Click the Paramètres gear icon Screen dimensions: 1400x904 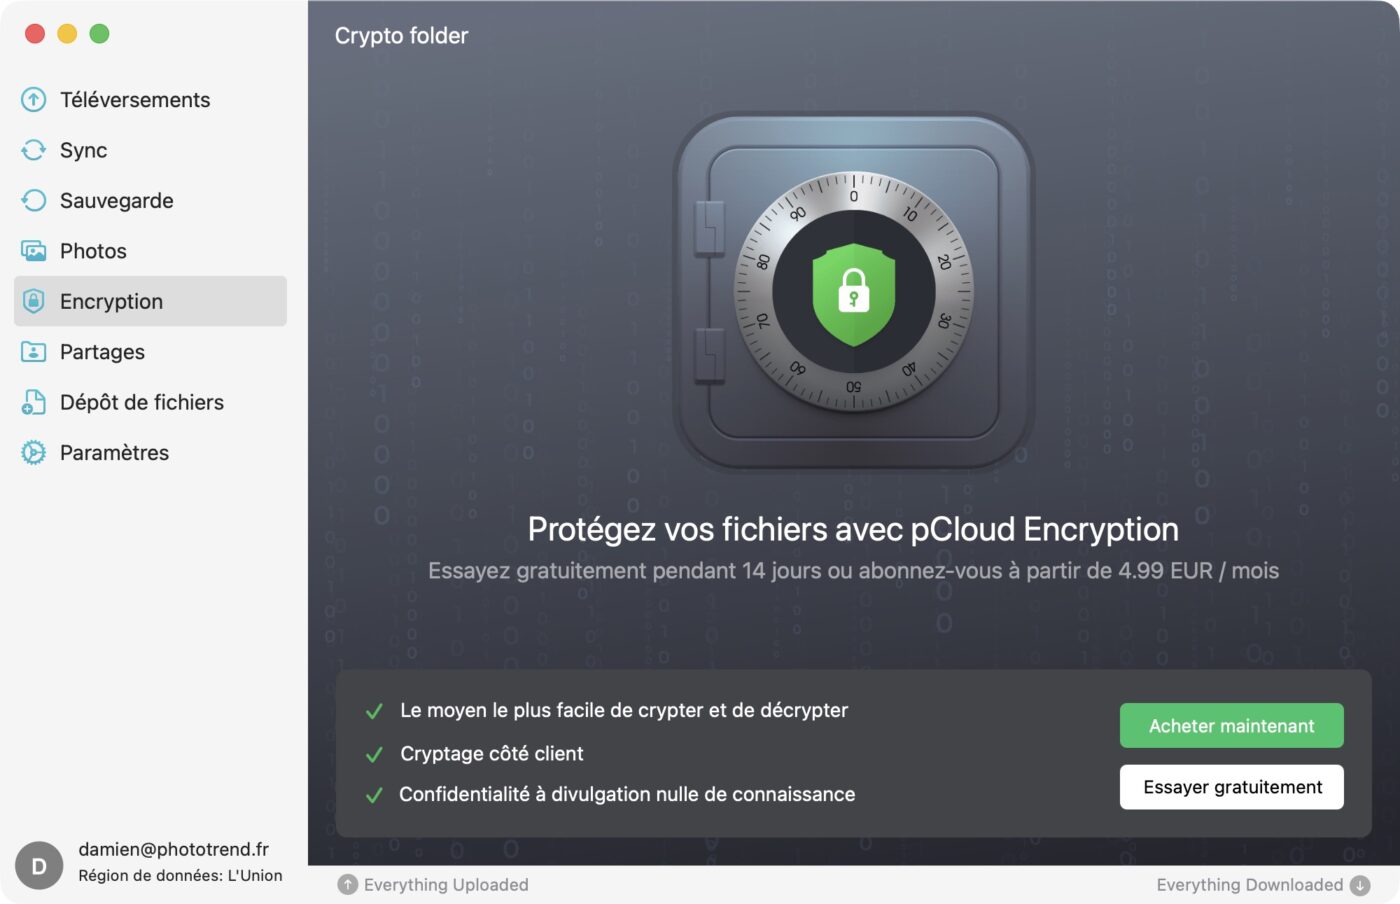tap(34, 453)
